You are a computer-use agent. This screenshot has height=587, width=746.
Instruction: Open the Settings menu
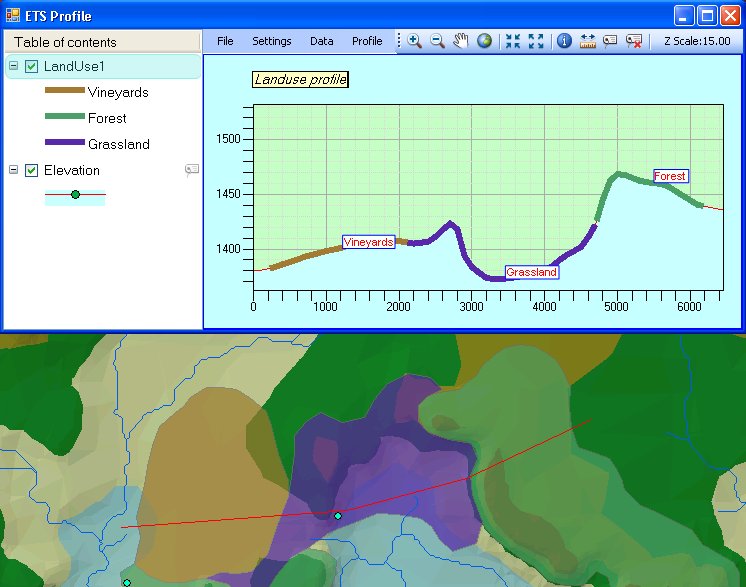[x=272, y=41]
